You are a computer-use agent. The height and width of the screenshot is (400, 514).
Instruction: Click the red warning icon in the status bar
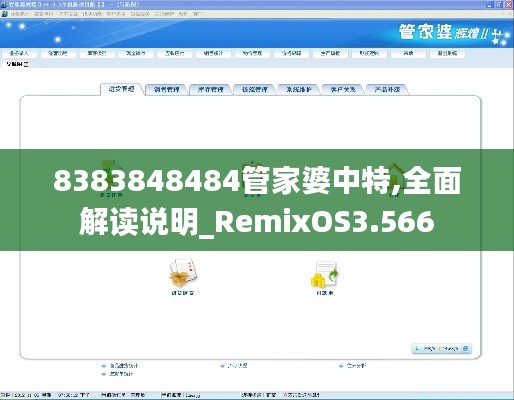click(286, 395)
